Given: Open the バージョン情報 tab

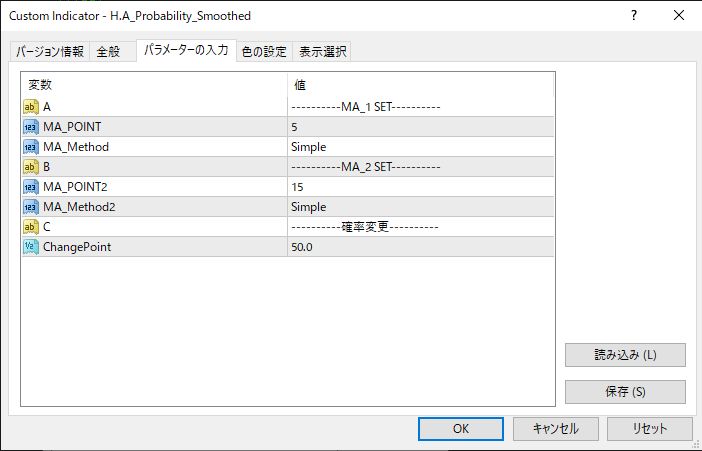Looking at the screenshot, I should (x=50, y=52).
